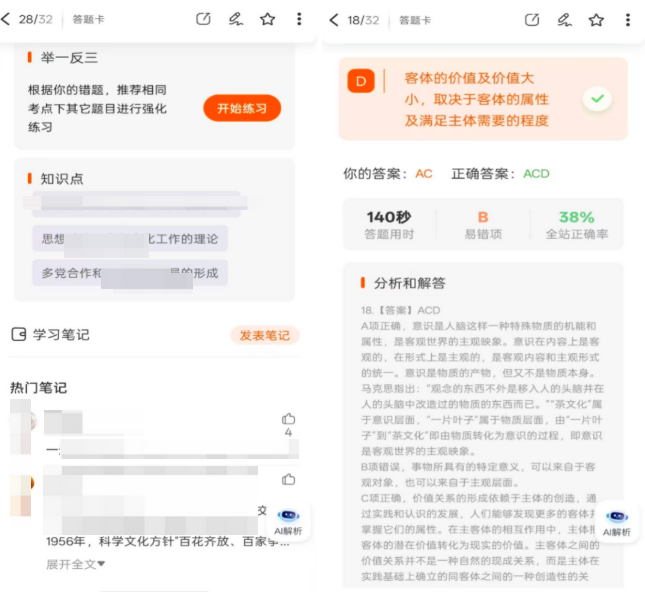
Task: Open 答题卡 on the 28/32 screen
Action: 88,19
